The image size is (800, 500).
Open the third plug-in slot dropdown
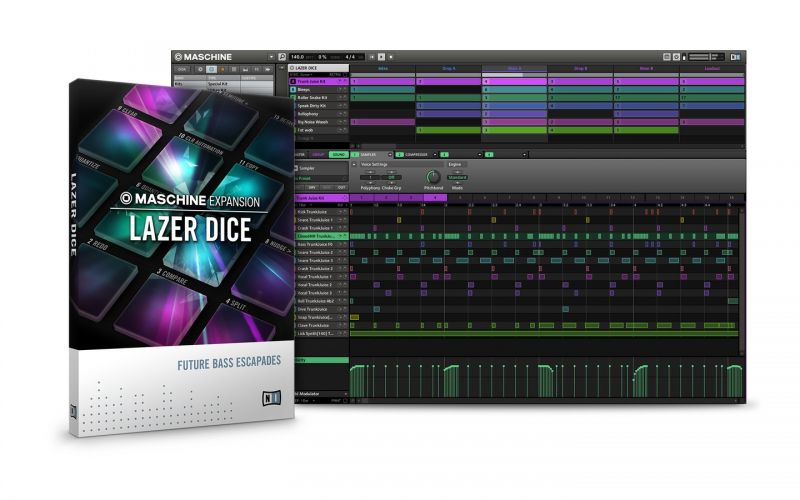(480, 155)
